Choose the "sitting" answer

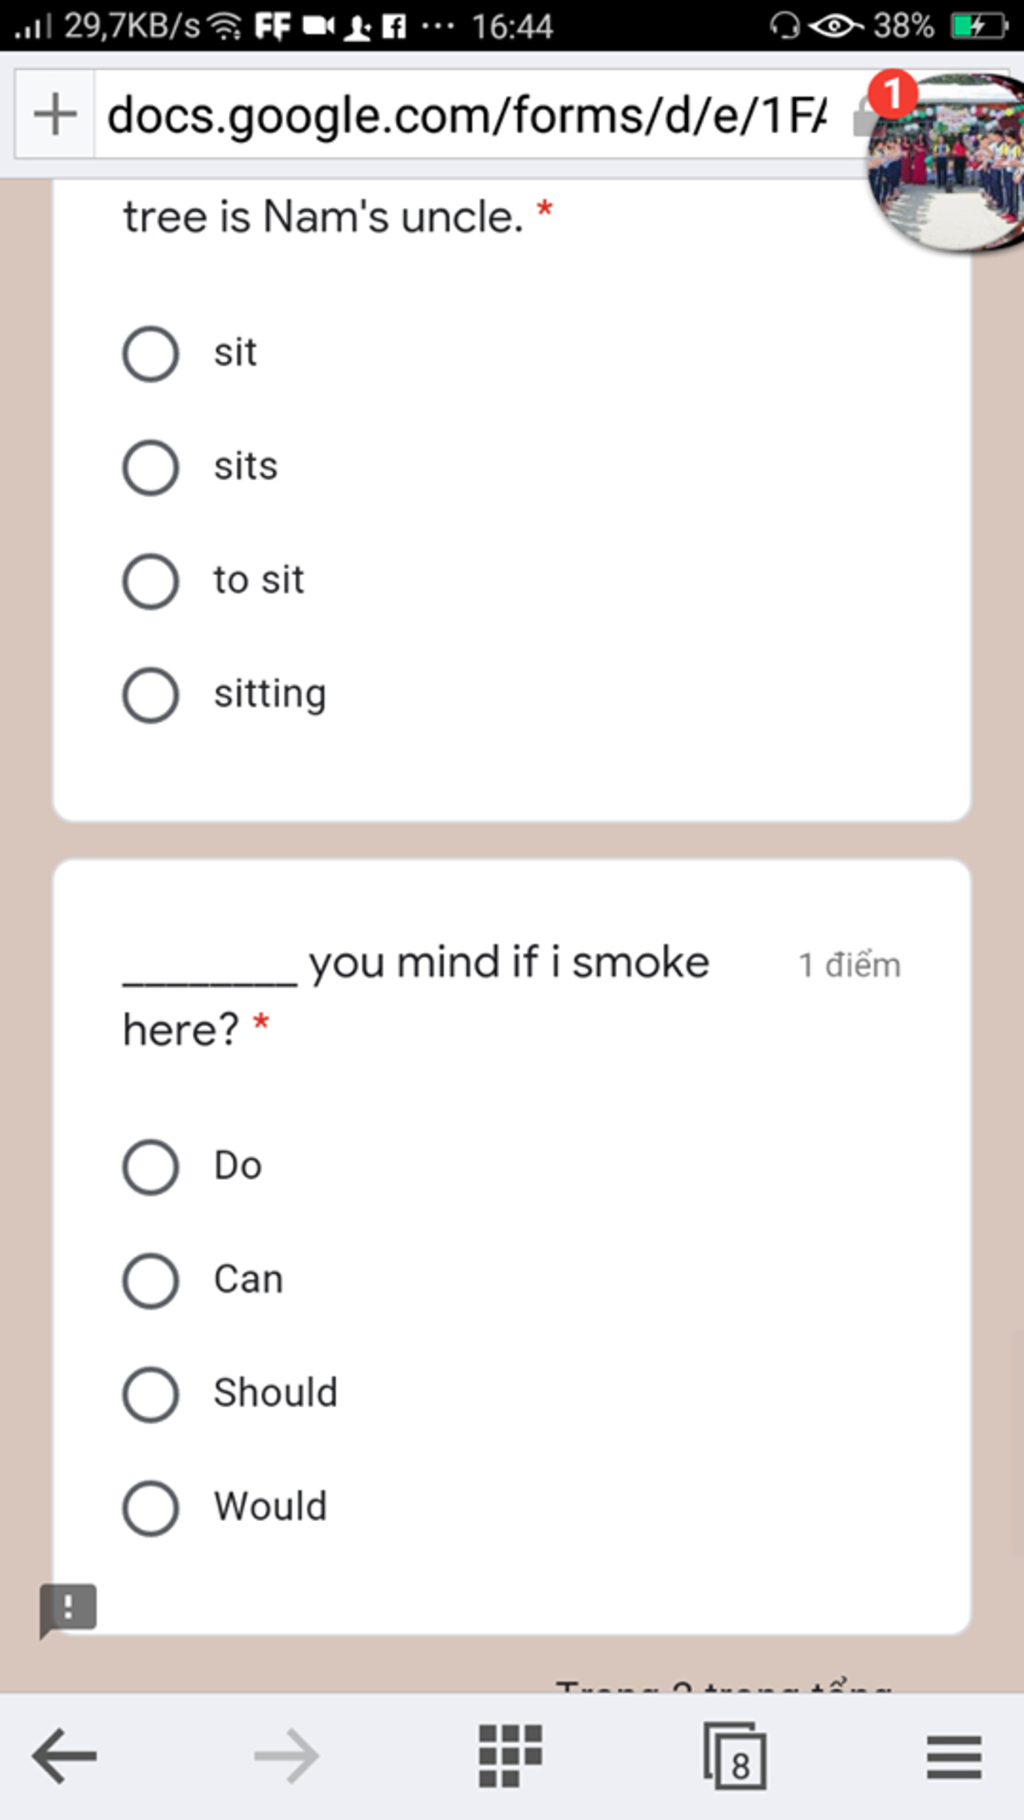tap(151, 695)
